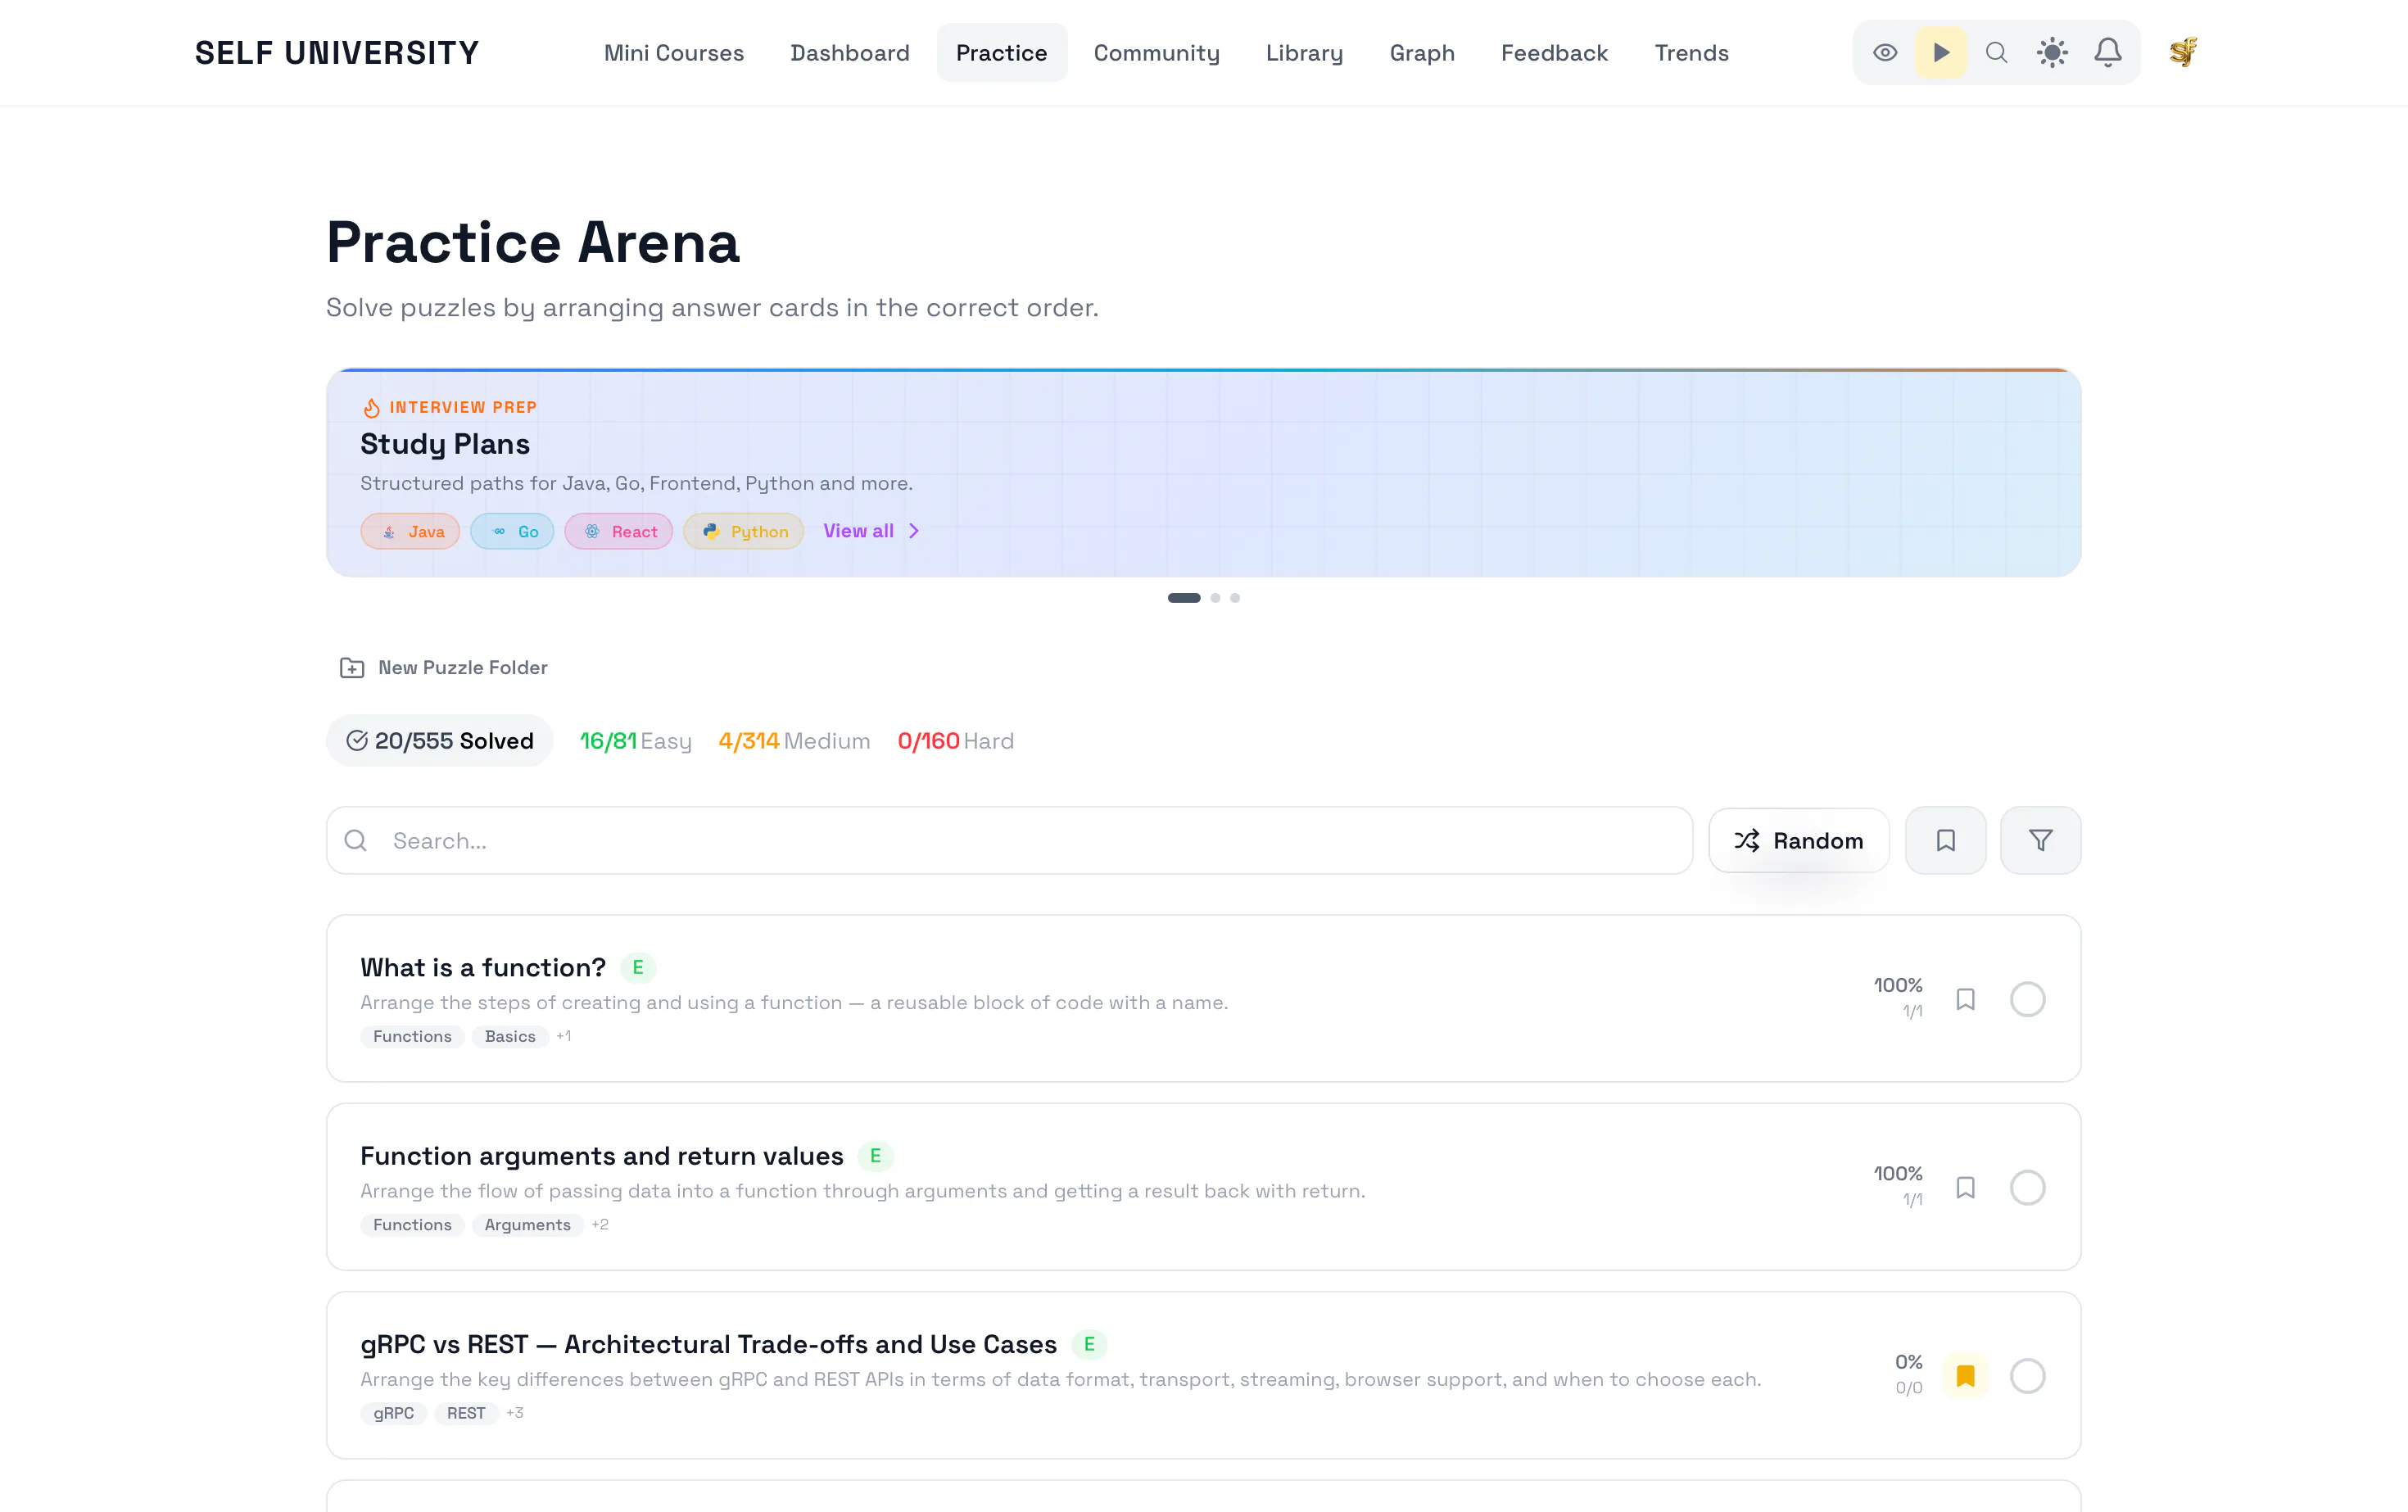Click the eye focus-mode icon in header
2408x1512 pixels.
[x=1885, y=53]
